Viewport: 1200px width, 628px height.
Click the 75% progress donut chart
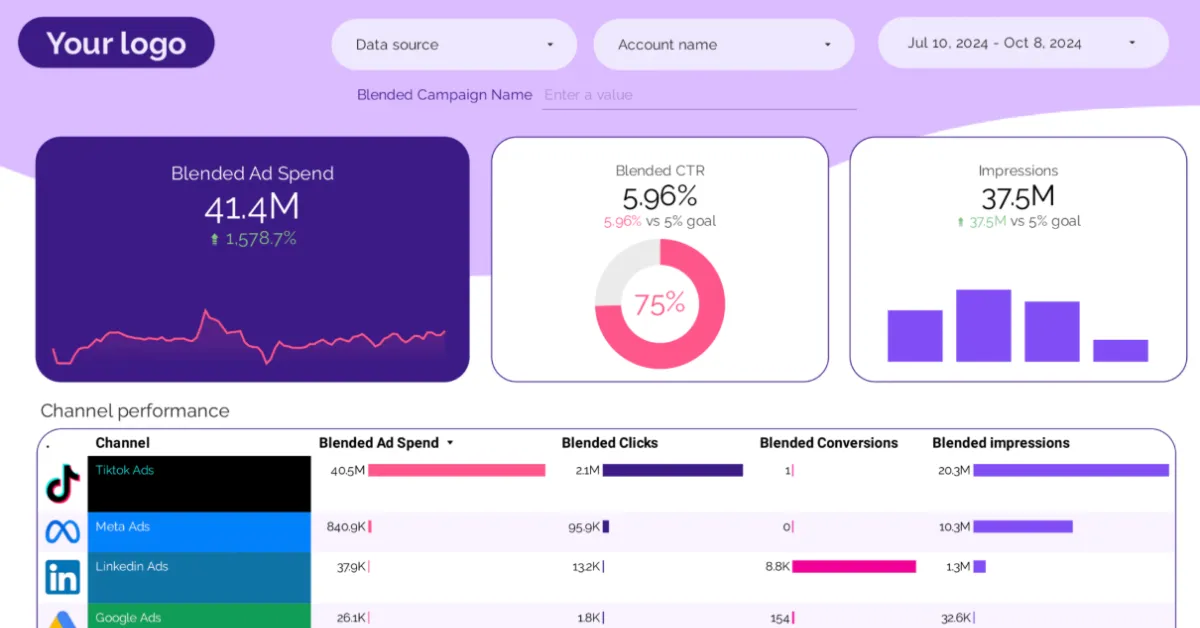click(x=659, y=302)
